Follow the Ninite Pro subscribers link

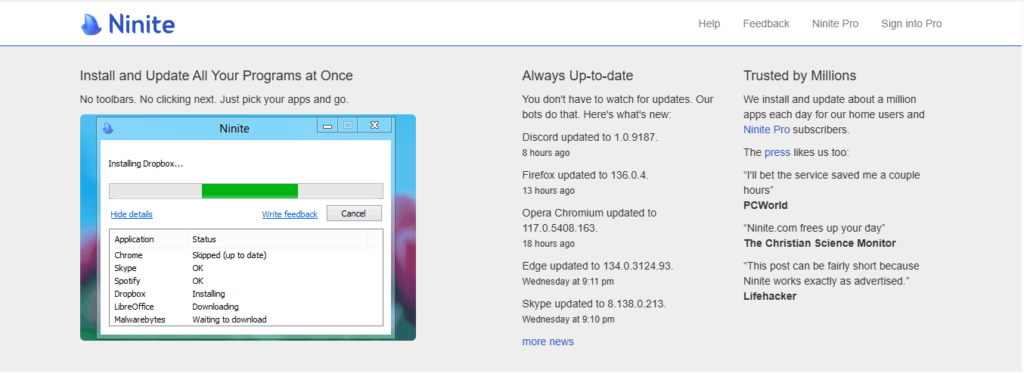tap(767, 129)
